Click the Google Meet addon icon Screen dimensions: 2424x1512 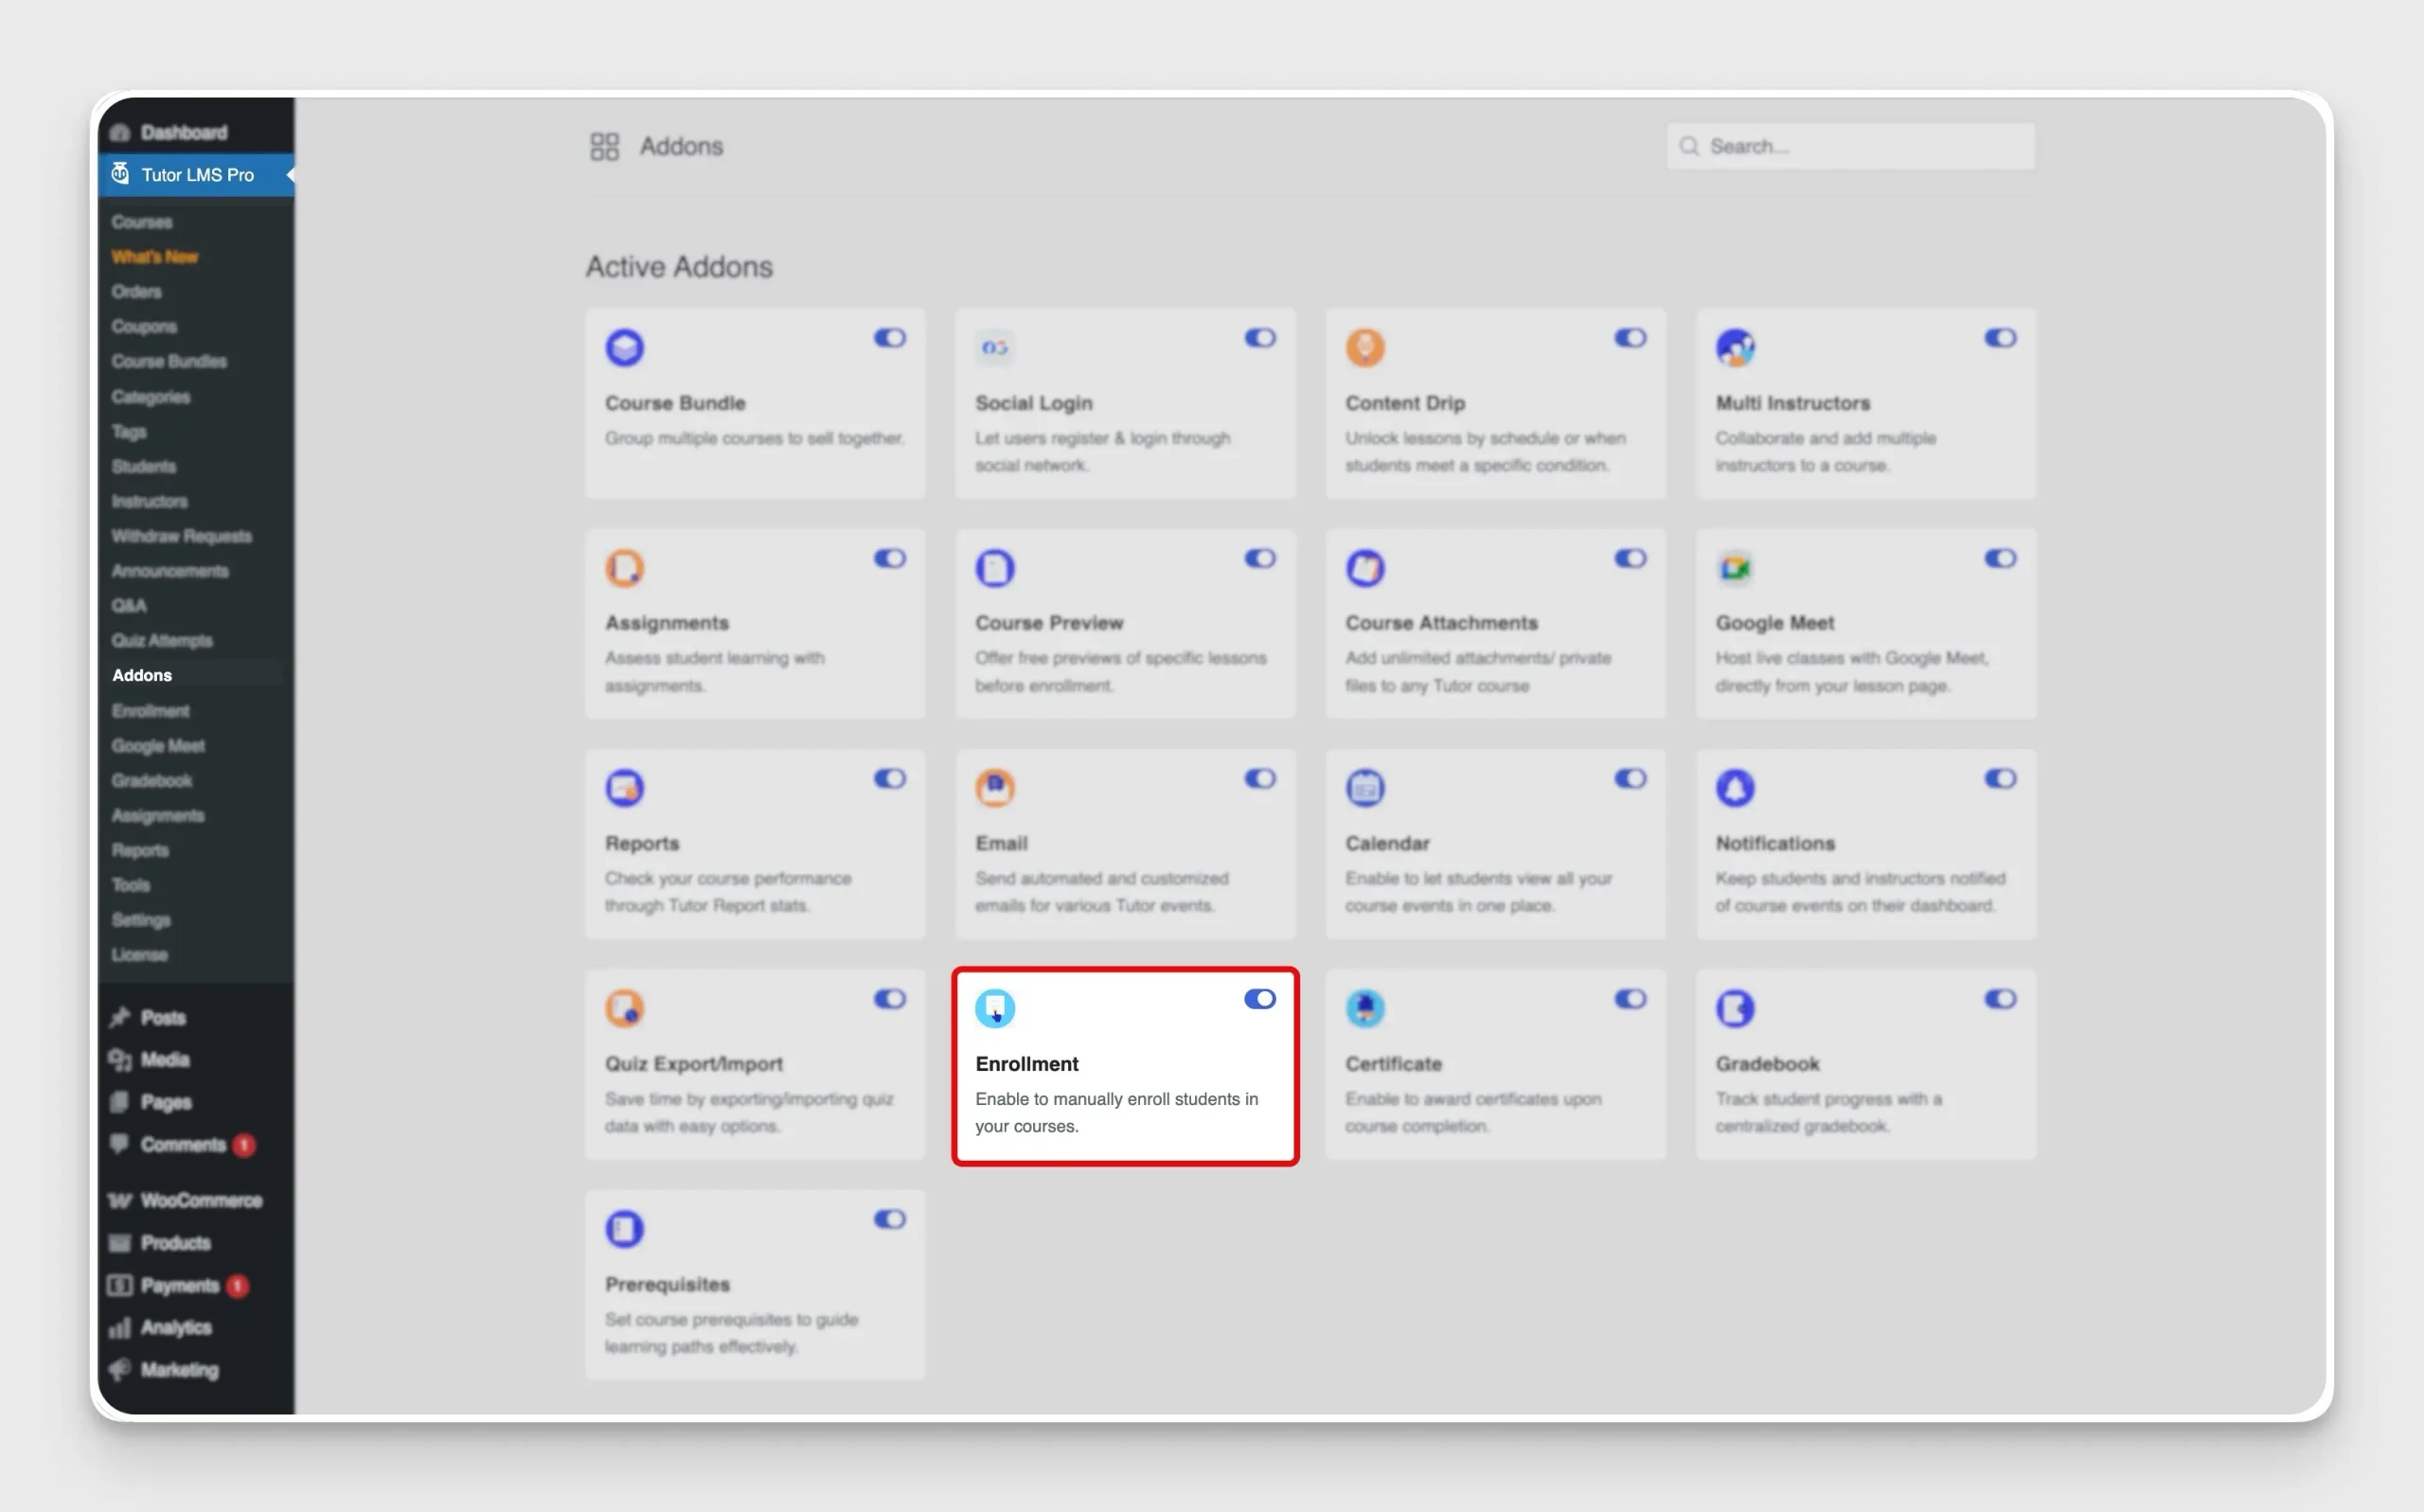1735,568
